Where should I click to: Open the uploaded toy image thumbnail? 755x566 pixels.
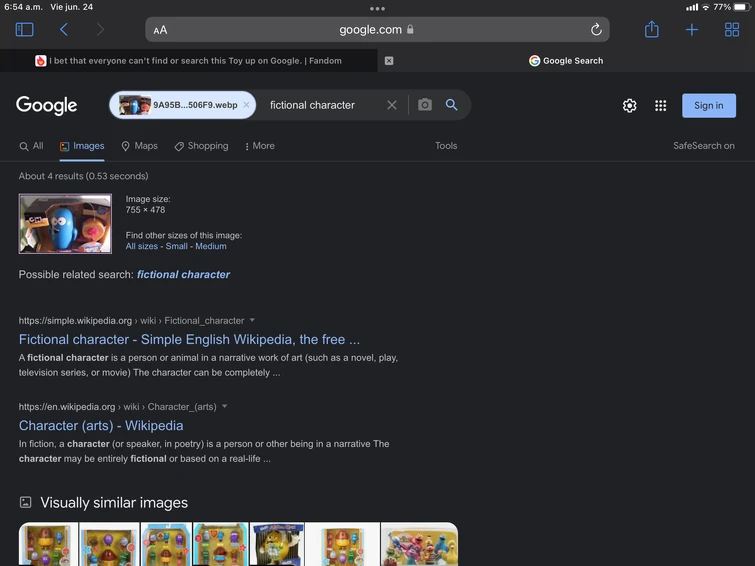tap(65, 224)
